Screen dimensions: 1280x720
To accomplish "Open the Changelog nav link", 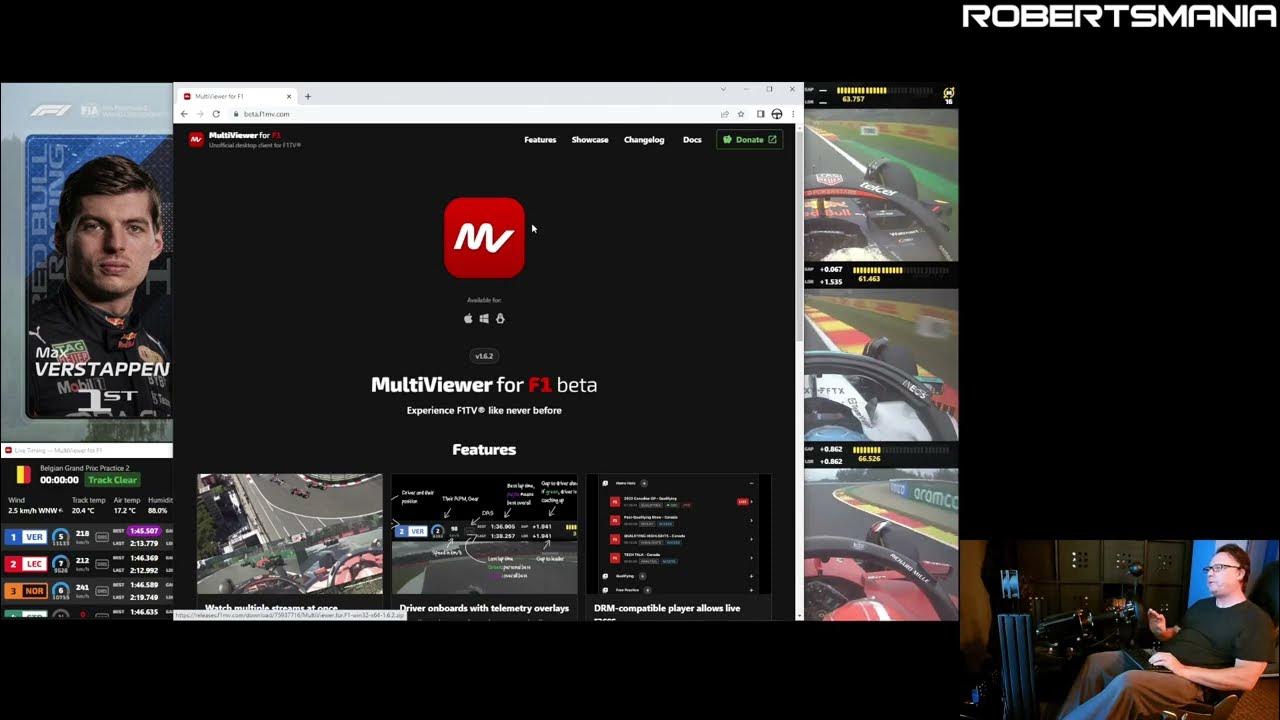I will click(x=644, y=140).
